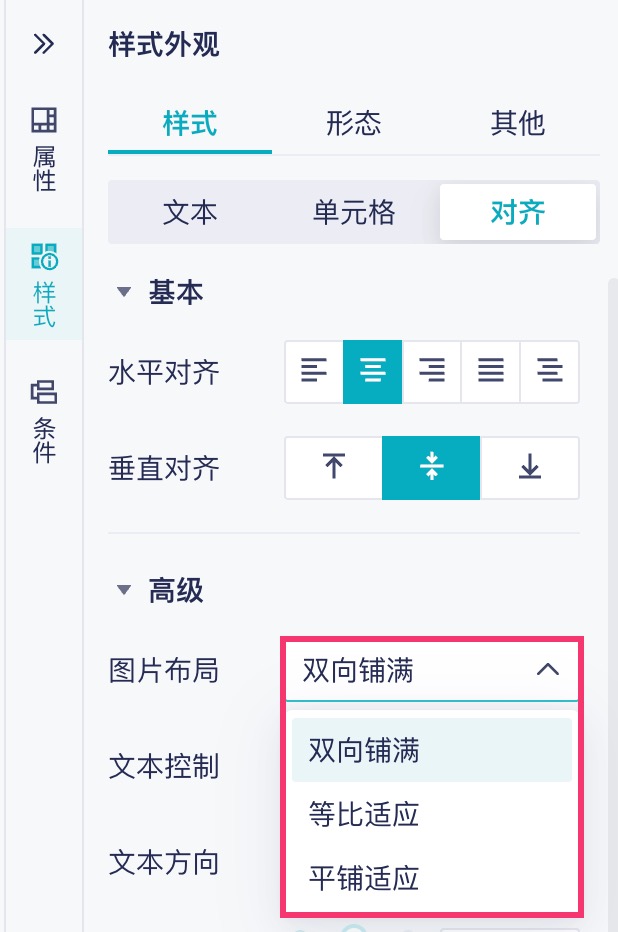Open the 属性 properties panel icon

tap(44, 148)
